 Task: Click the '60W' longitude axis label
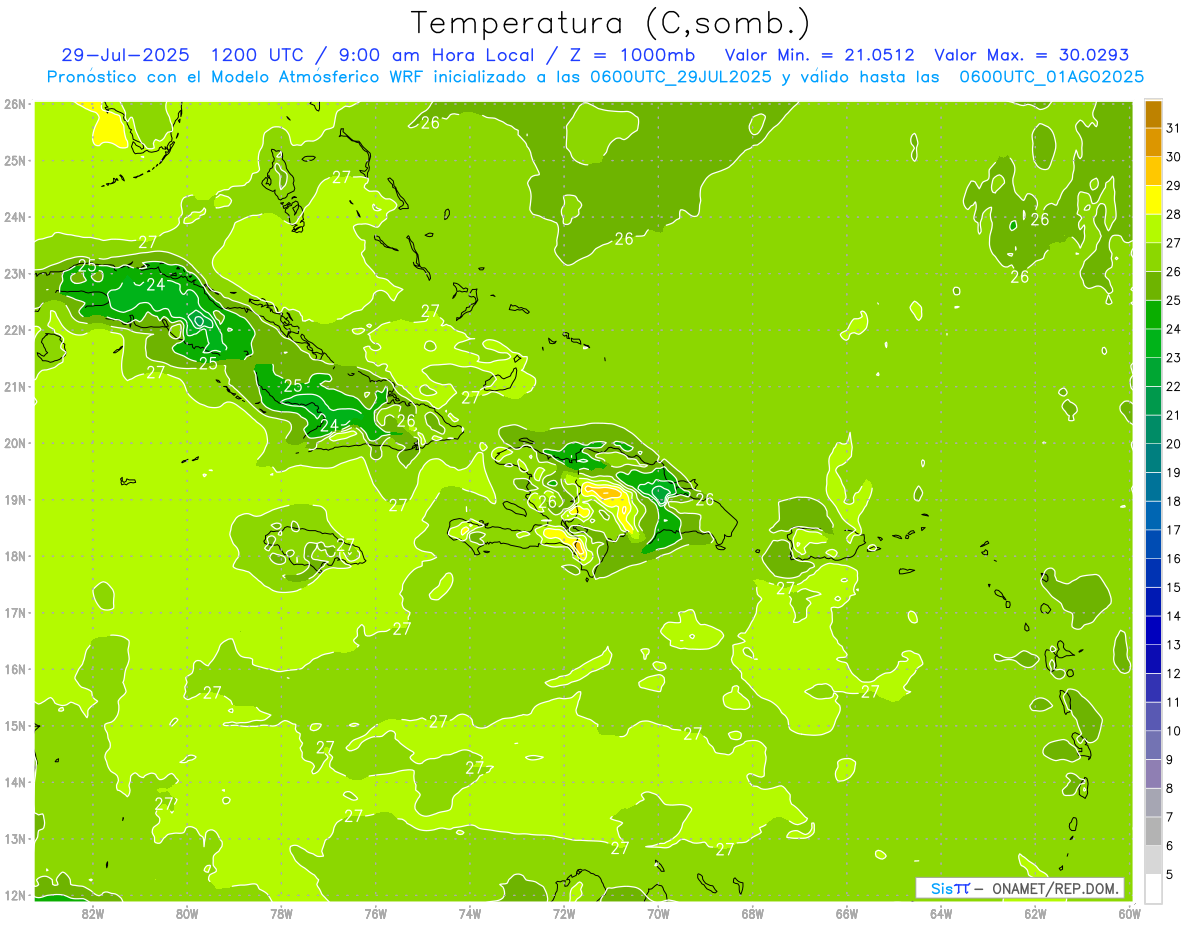[x=1129, y=913]
